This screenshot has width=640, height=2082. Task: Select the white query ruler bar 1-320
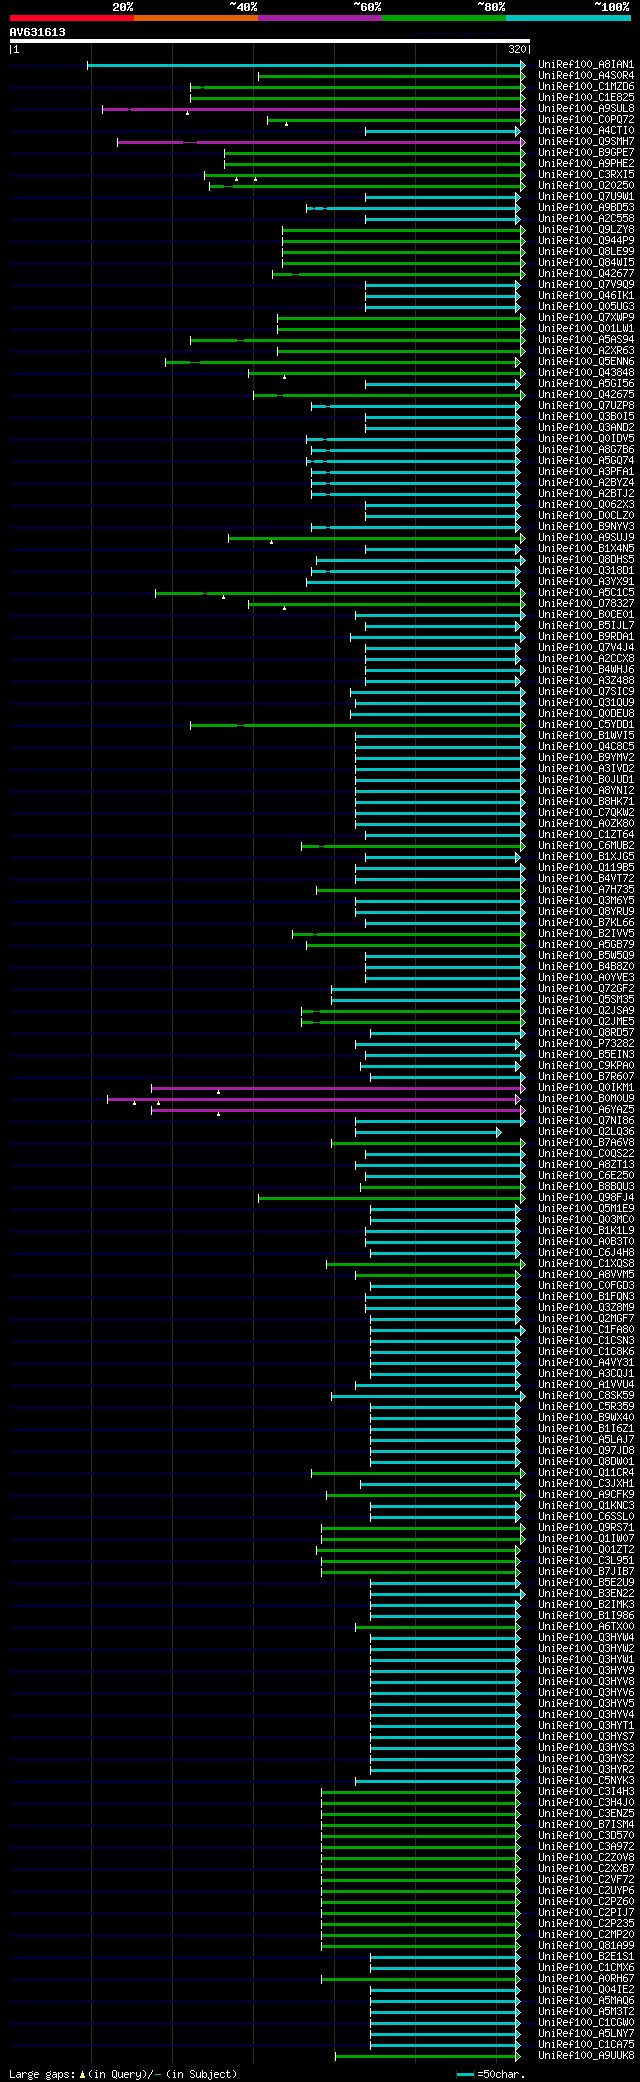pyautogui.click(x=269, y=41)
